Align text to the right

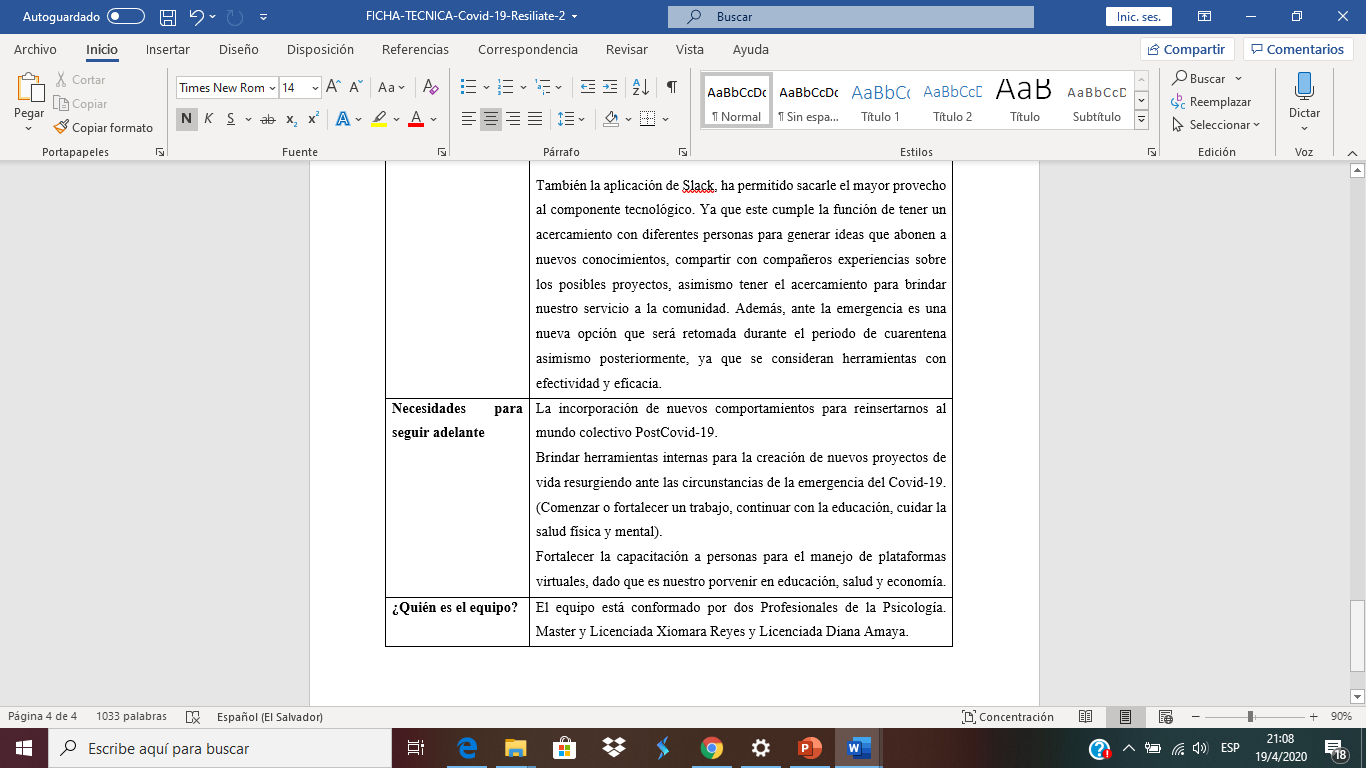click(x=513, y=119)
